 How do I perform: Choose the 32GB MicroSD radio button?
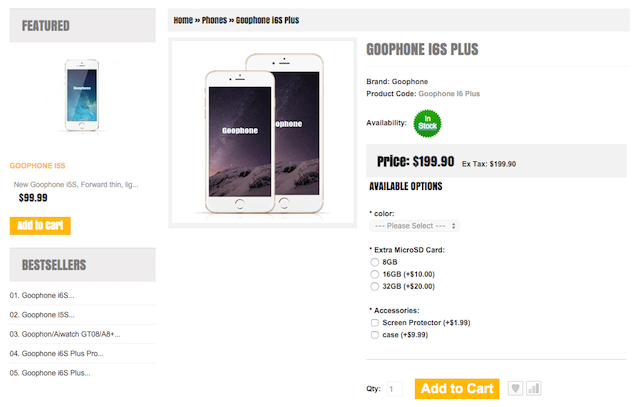(374, 287)
